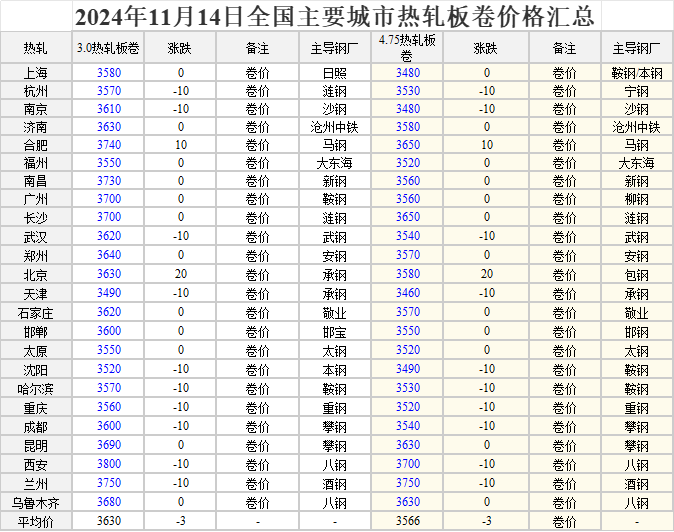
Task: Open Kunming's 3.0 coil price 3690
Action: [109, 445]
